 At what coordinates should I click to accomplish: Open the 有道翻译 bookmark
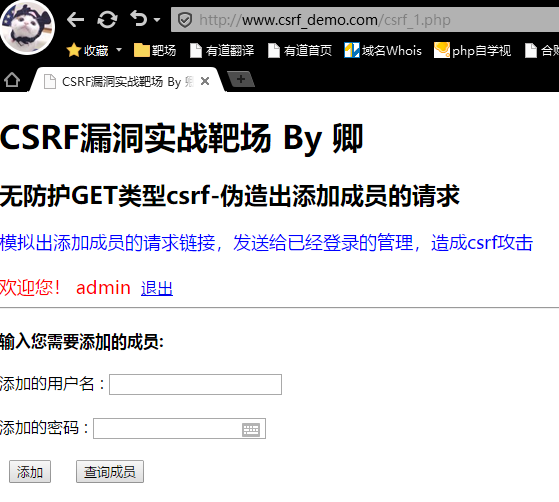tap(222, 50)
